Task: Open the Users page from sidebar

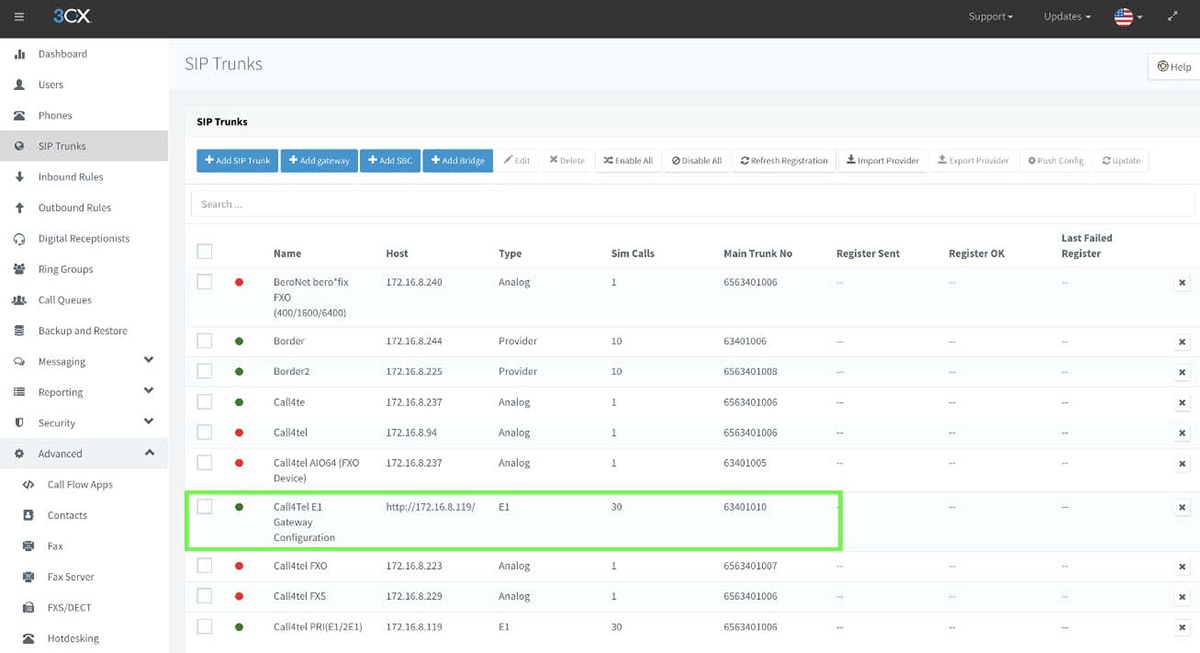Action: (x=51, y=85)
